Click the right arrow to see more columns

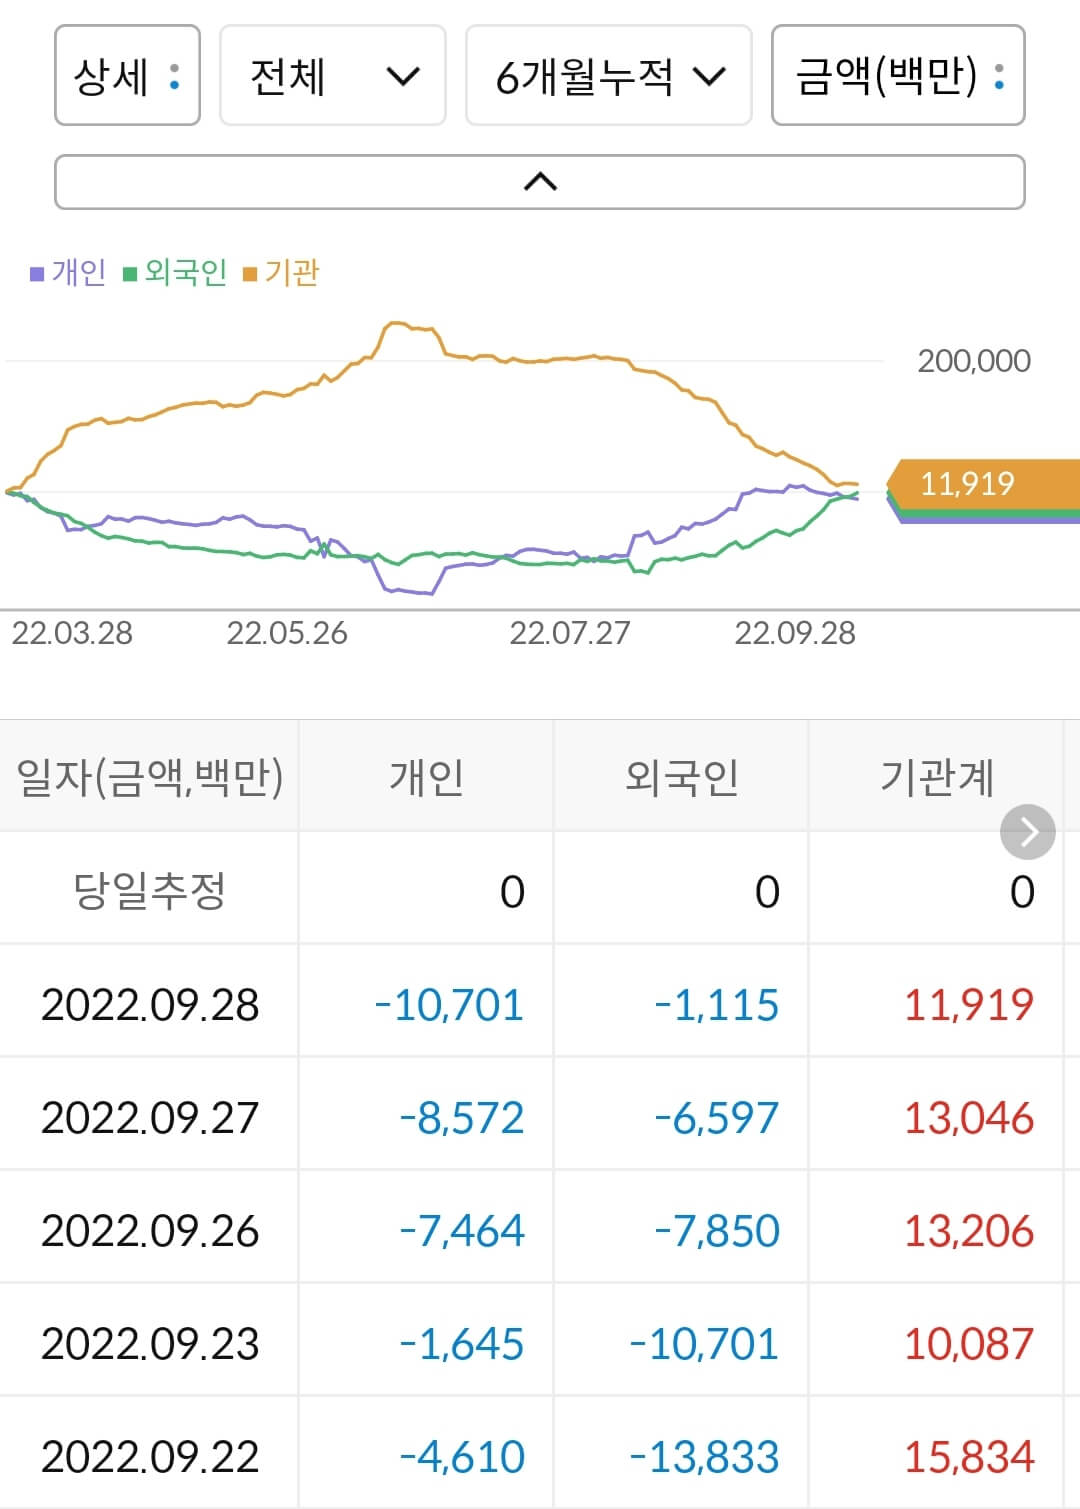[x=1026, y=830]
